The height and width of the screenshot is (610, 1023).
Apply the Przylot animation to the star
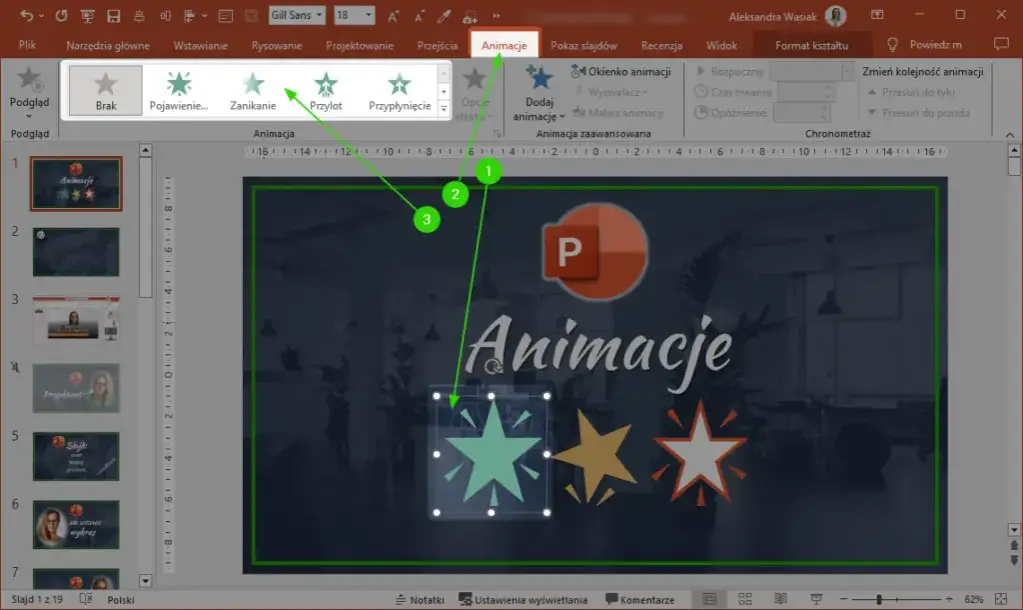coord(326,90)
